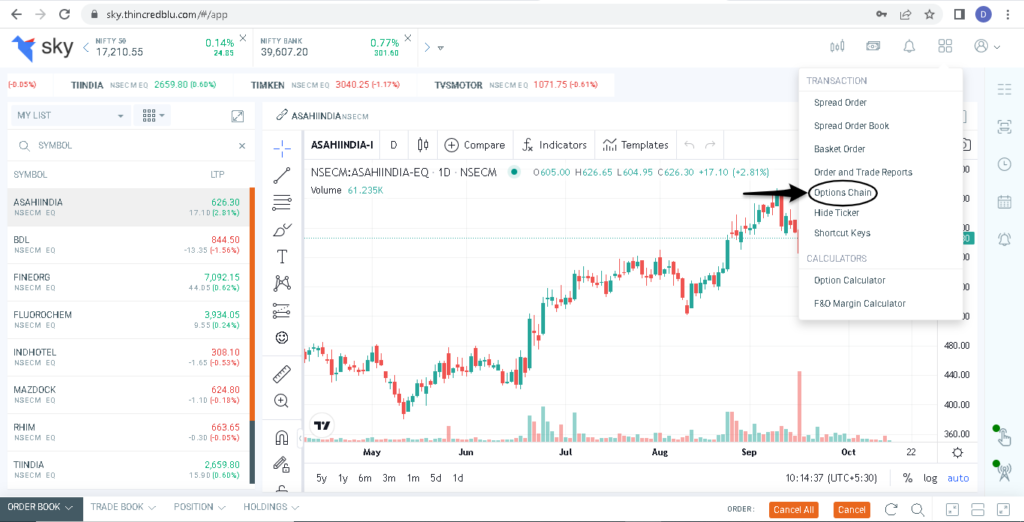Select the pattern tool with nodes
This screenshot has width=1024, height=522.
pyautogui.click(x=282, y=283)
